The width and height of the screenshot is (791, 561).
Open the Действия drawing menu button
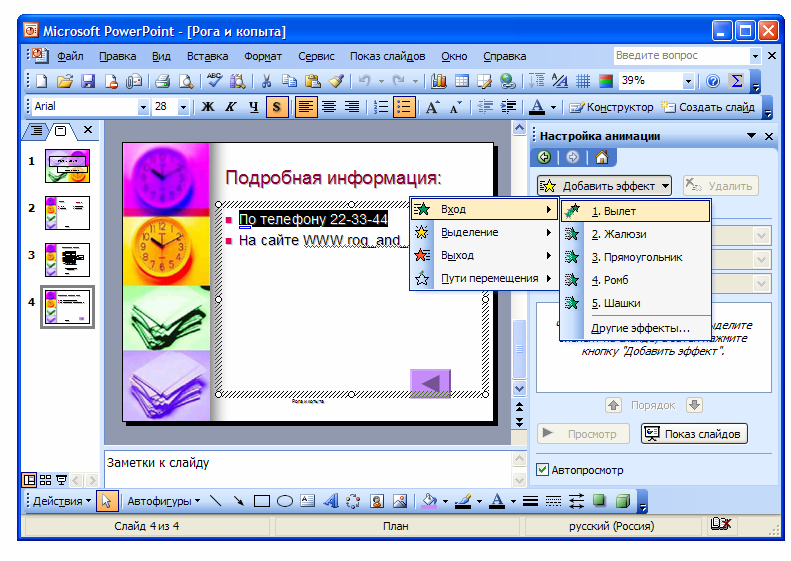(62, 501)
